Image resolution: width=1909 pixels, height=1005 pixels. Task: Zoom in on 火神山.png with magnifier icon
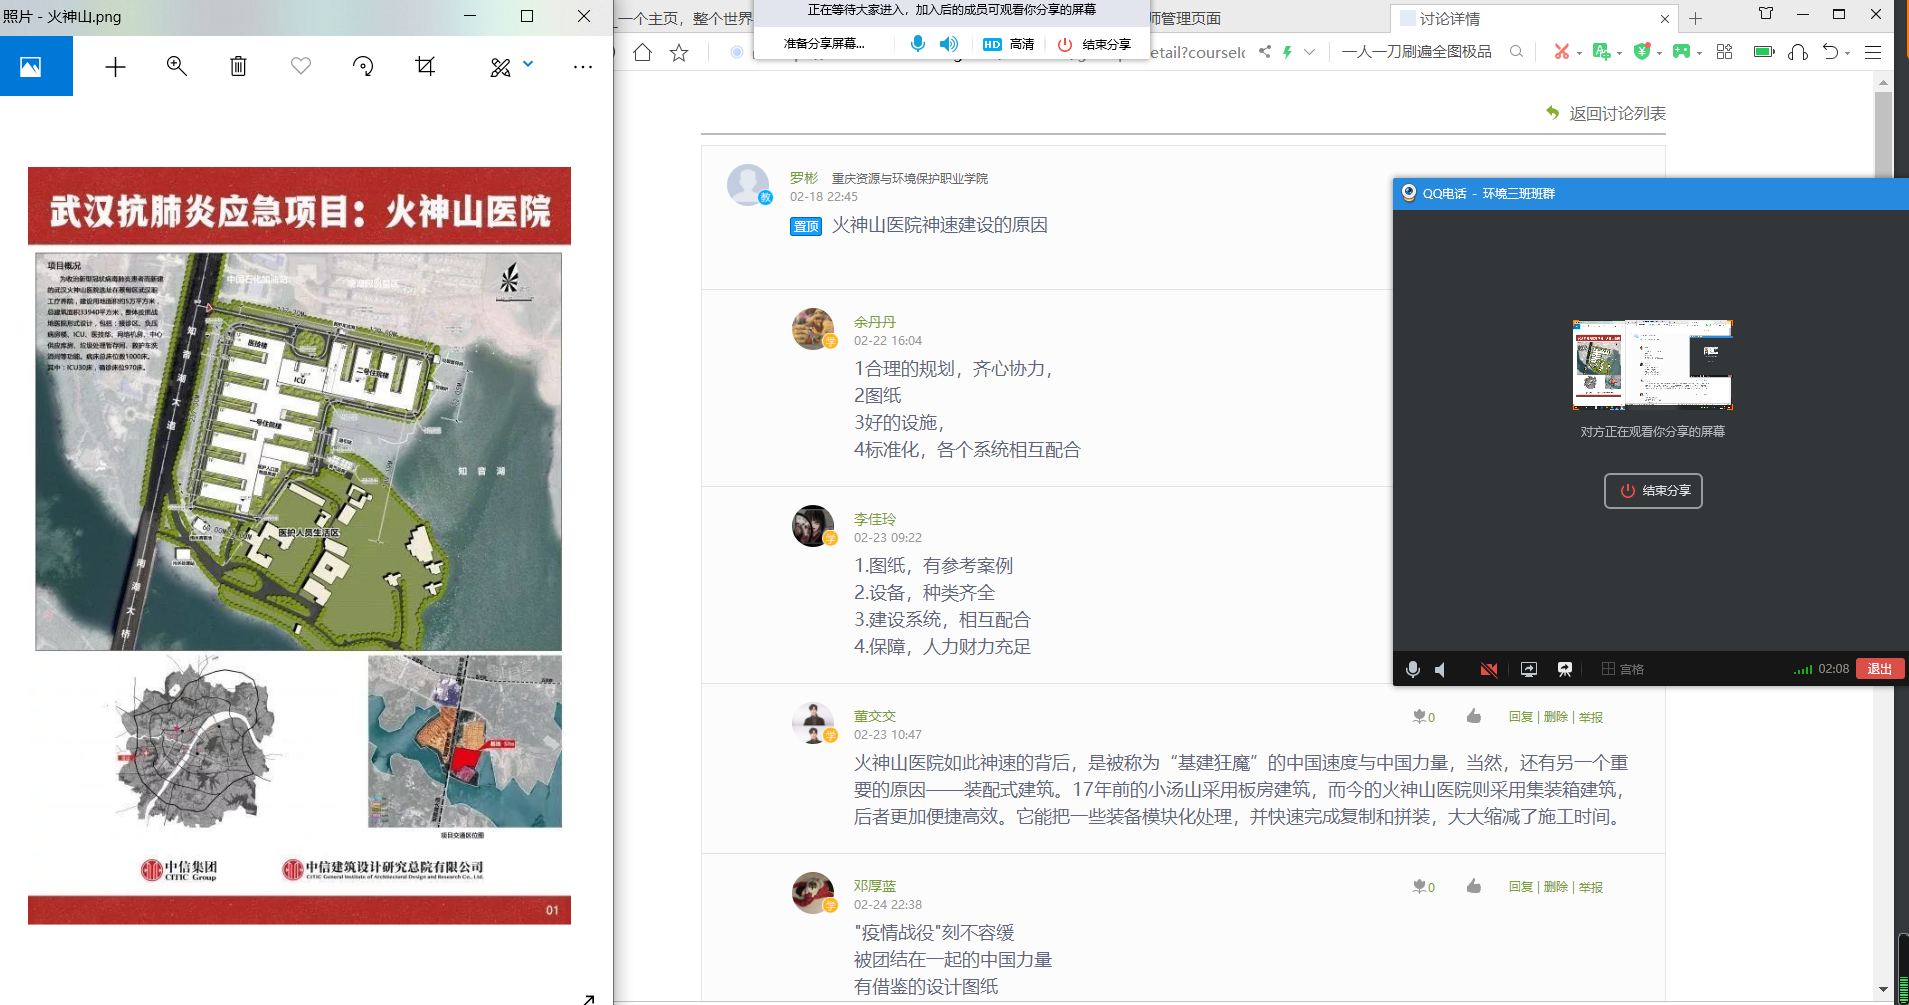click(x=177, y=66)
